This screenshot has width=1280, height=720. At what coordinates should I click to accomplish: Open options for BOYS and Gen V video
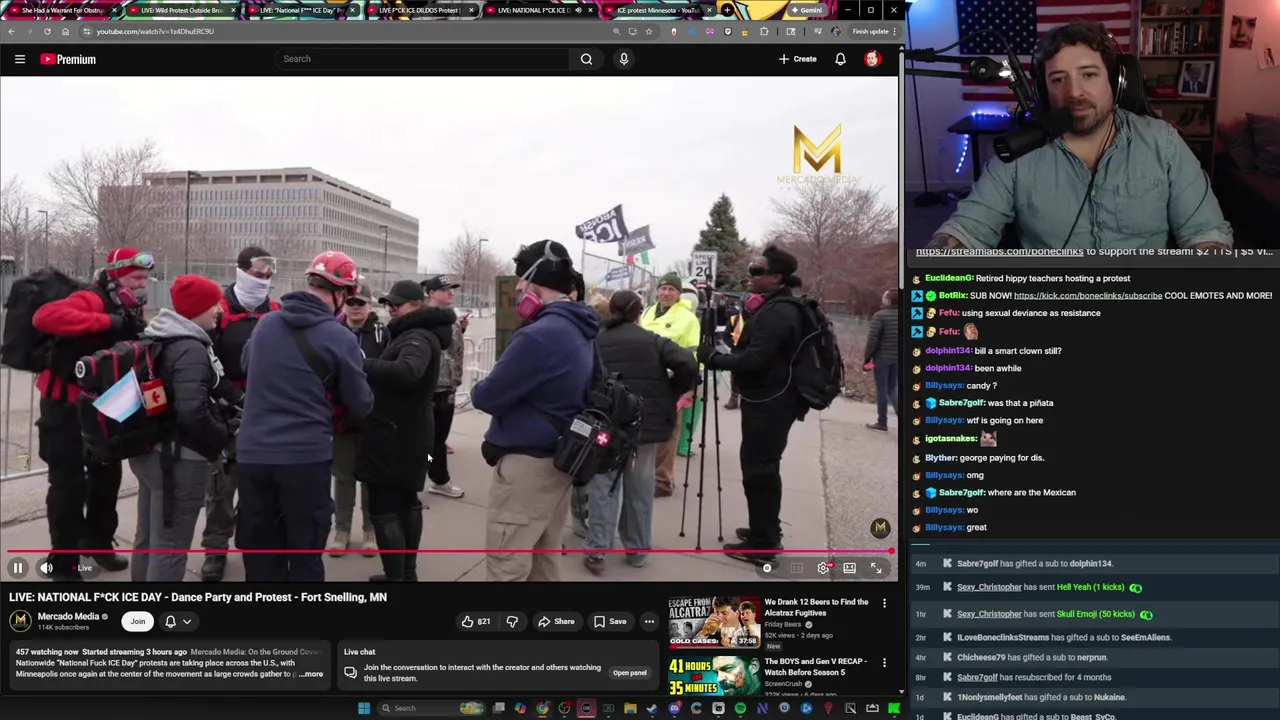click(x=884, y=662)
